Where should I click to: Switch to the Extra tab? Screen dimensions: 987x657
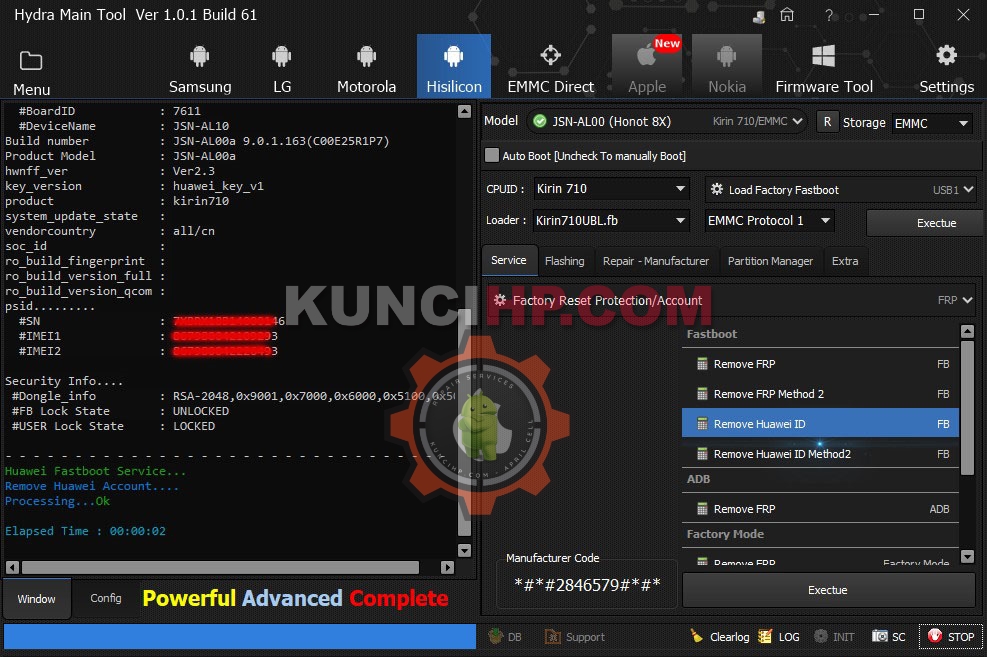(x=845, y=261)
